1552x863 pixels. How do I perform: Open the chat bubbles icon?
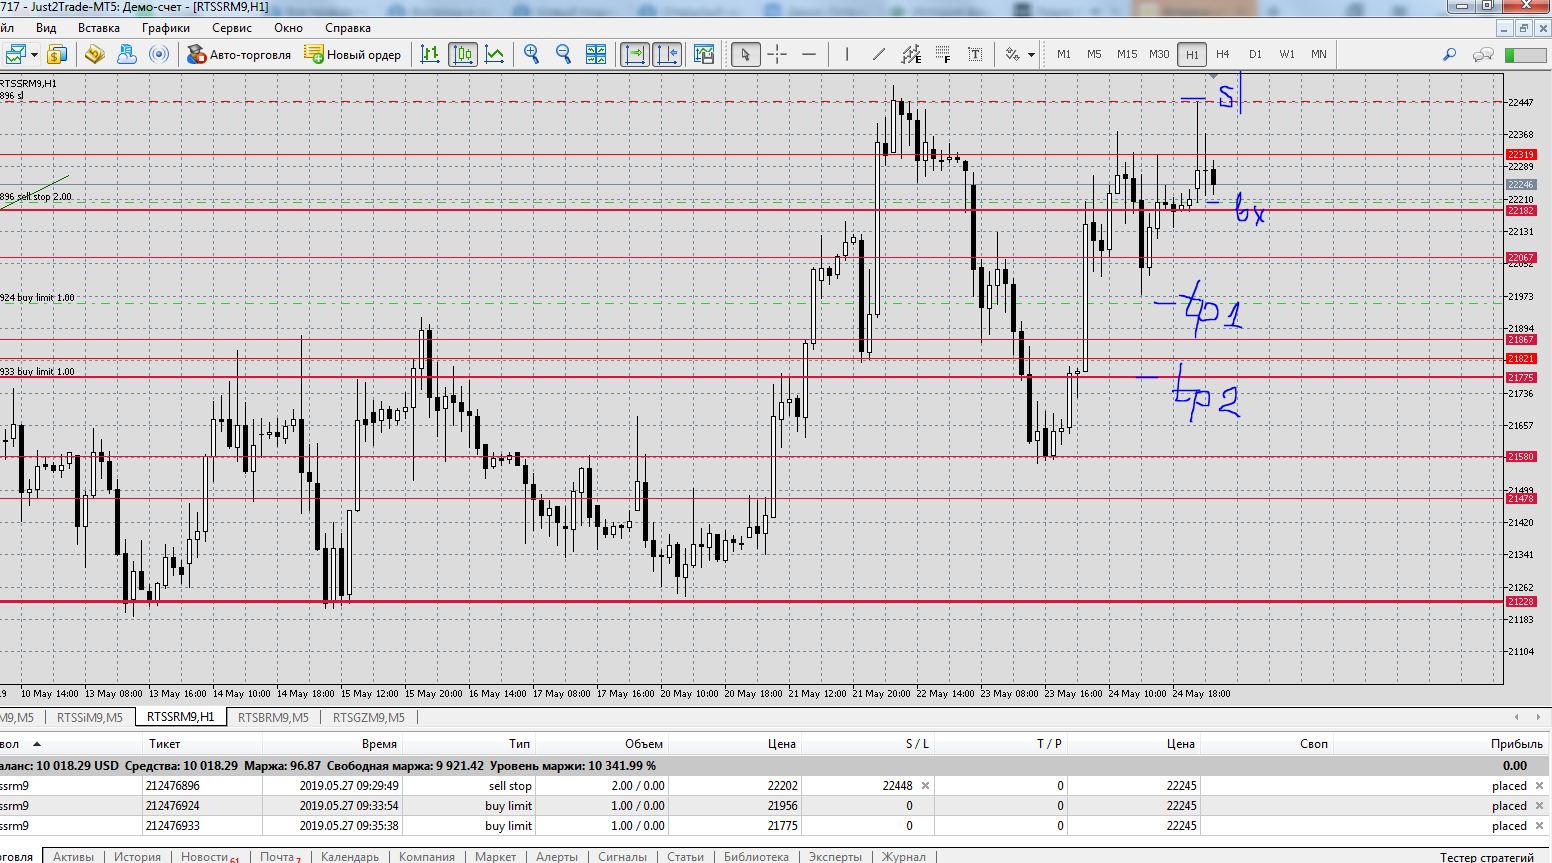tap(1484, 54)
